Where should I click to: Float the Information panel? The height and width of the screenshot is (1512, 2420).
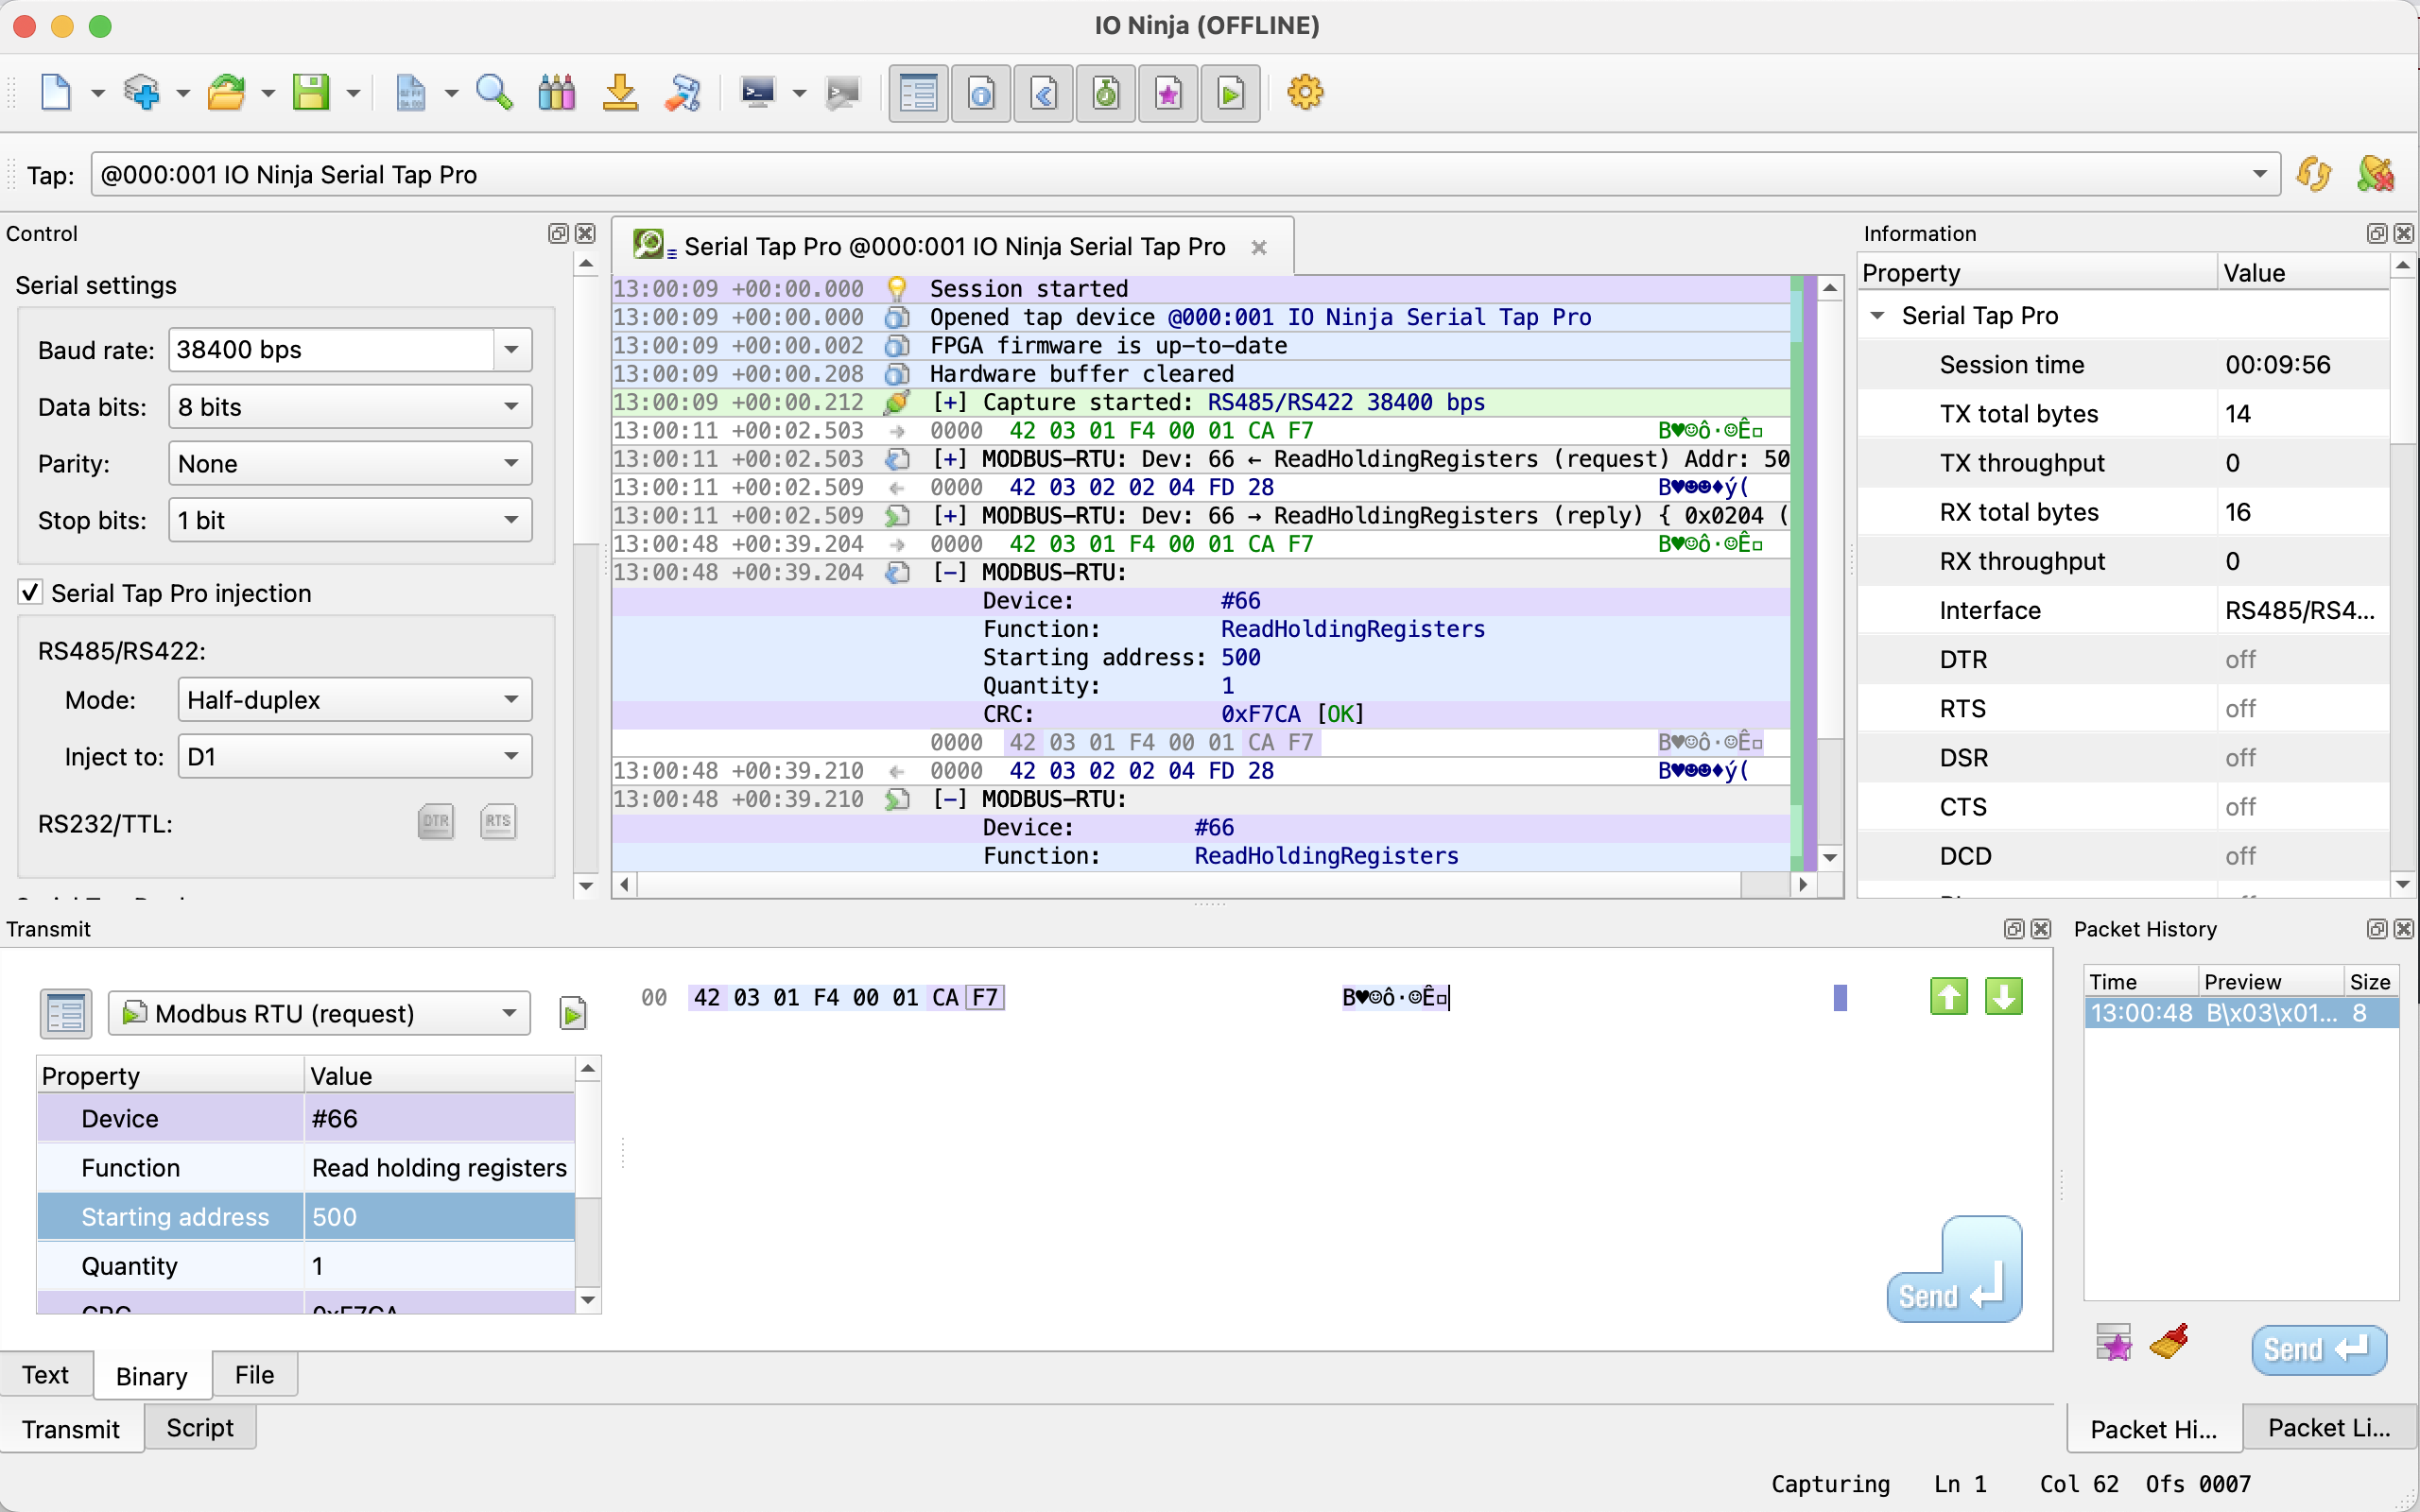pos(2377,233)
